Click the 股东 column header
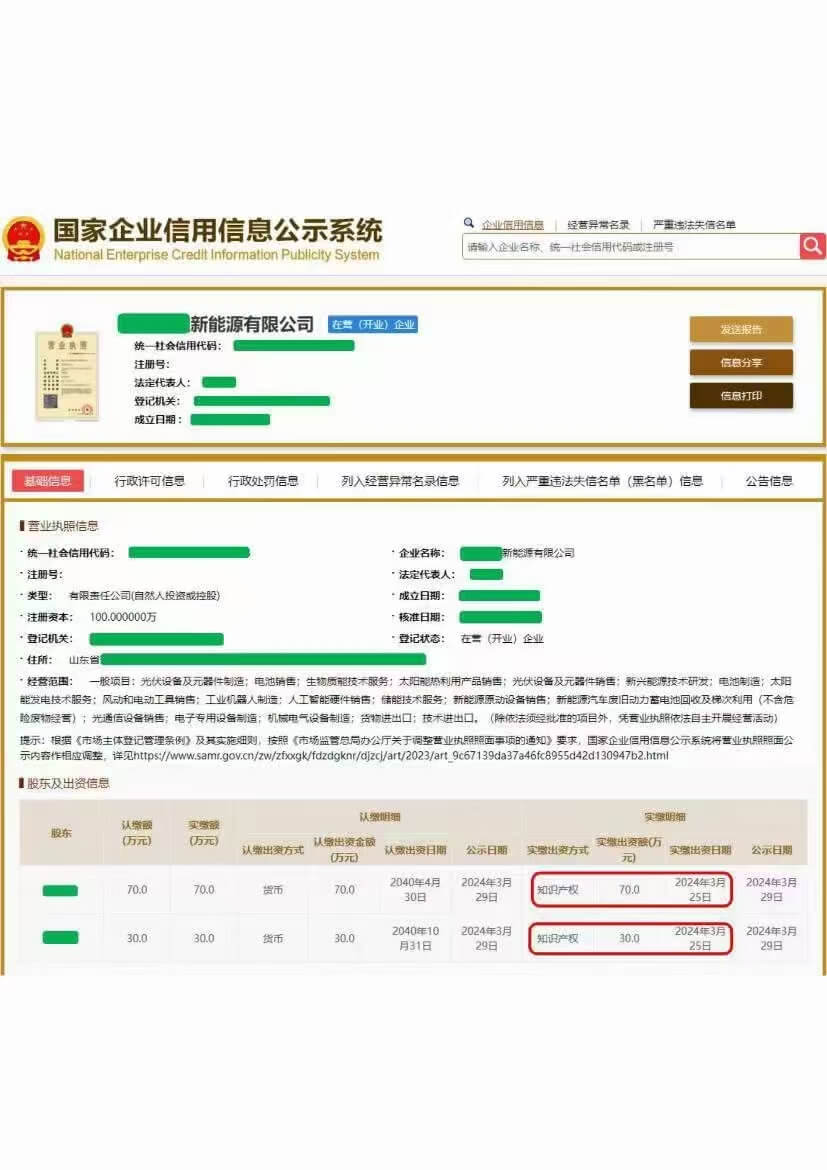827x1170 pixels. click(61, 833)
